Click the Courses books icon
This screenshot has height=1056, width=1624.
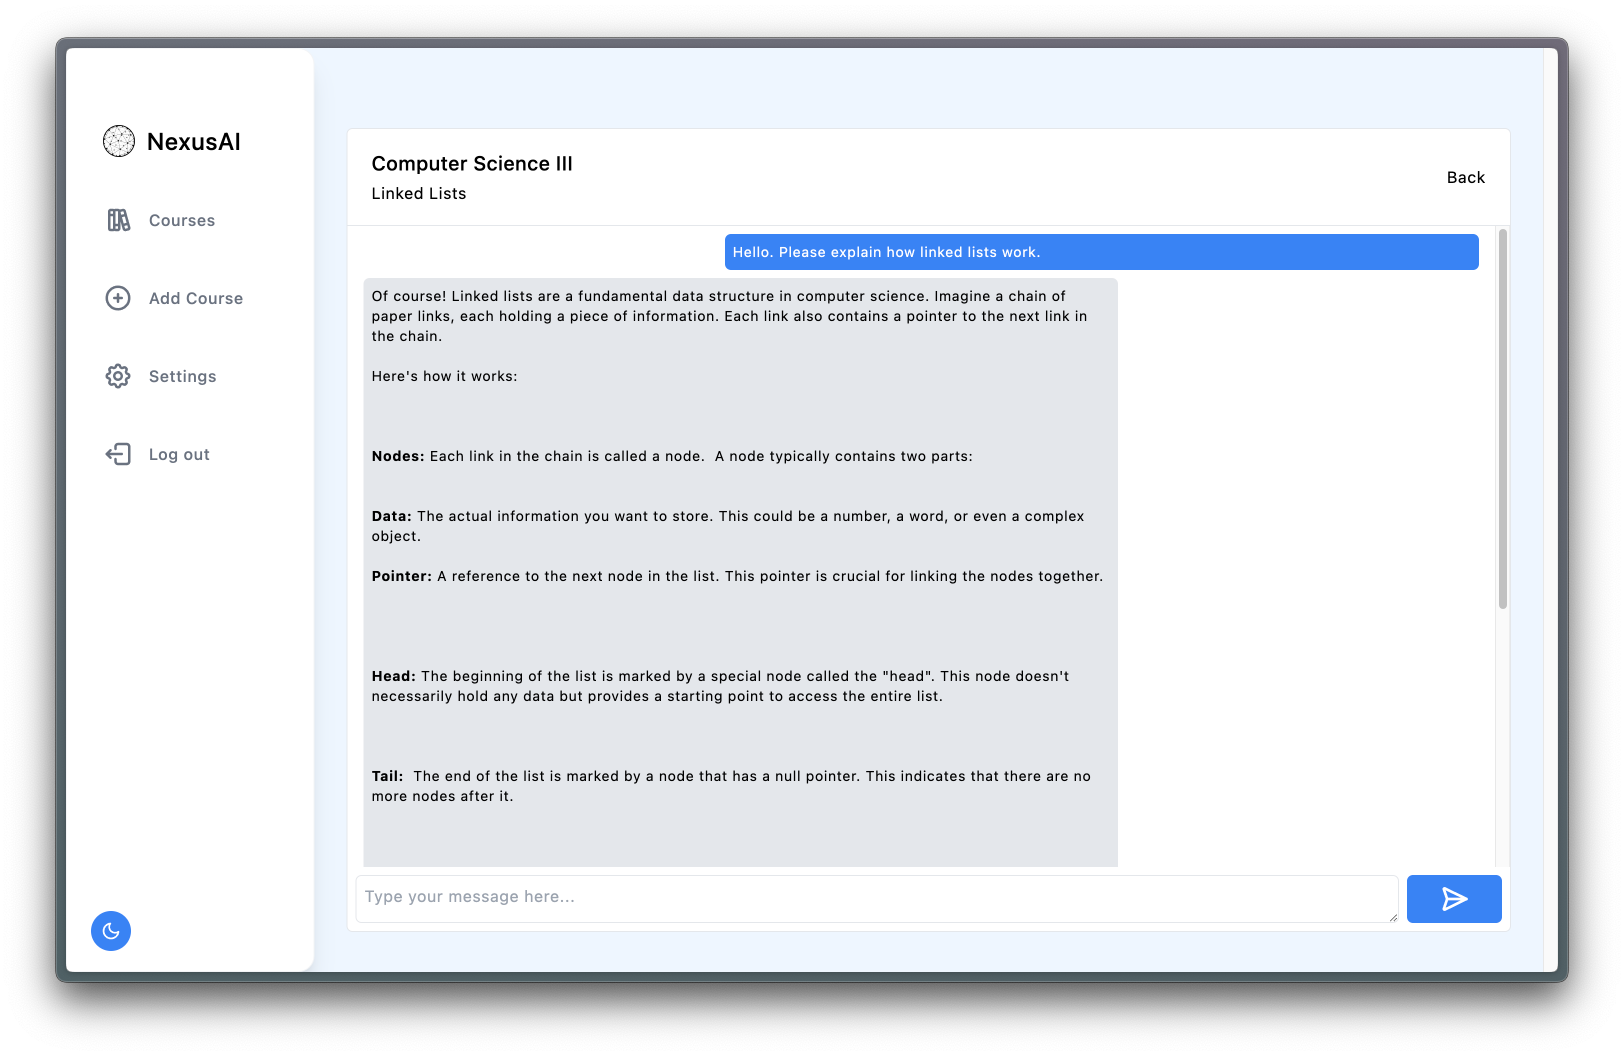tap(119, 220)
